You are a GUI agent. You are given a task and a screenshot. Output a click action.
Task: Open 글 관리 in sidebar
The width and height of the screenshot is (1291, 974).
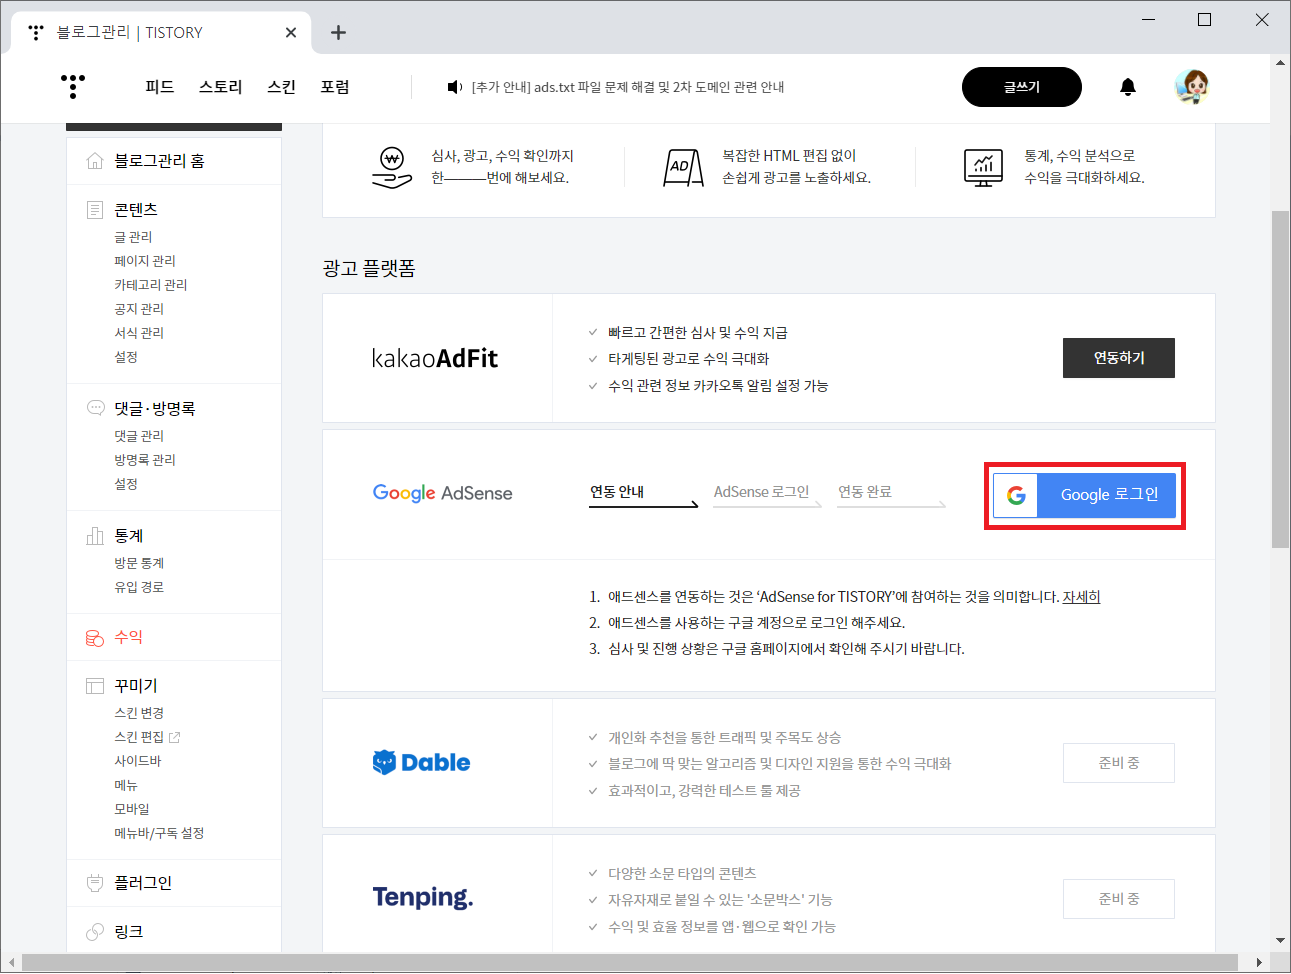133,237
